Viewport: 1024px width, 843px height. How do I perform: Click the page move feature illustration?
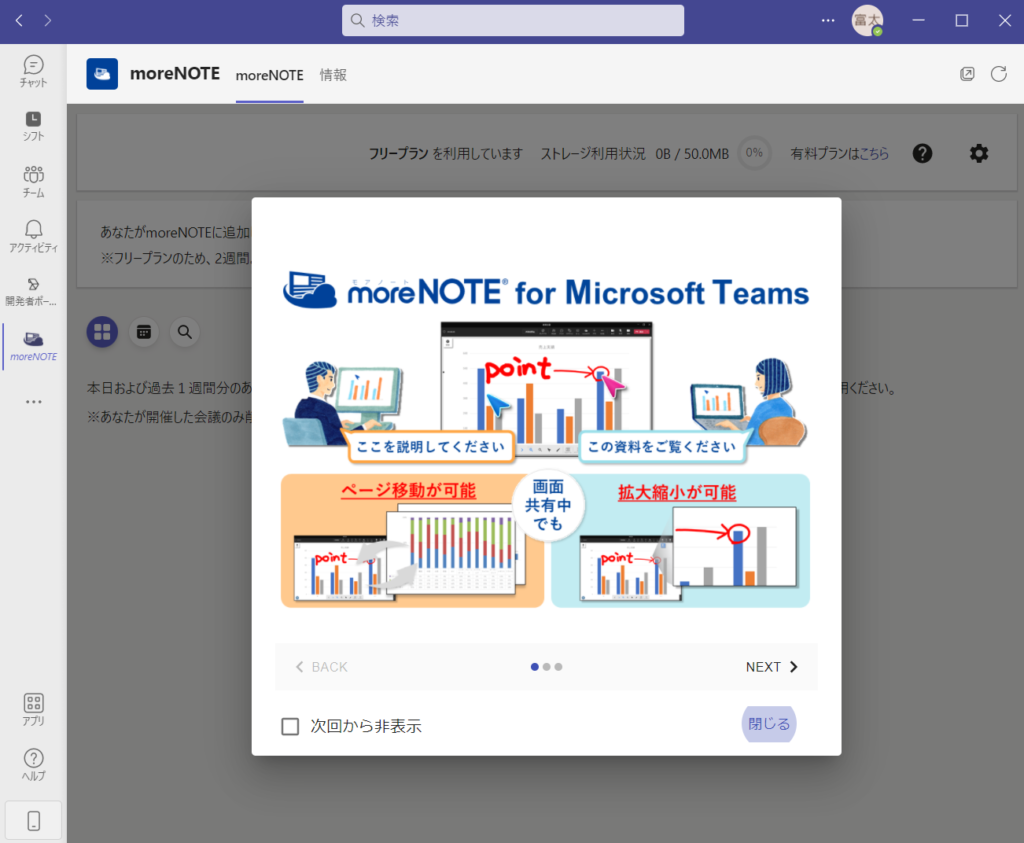click(412, 541)
